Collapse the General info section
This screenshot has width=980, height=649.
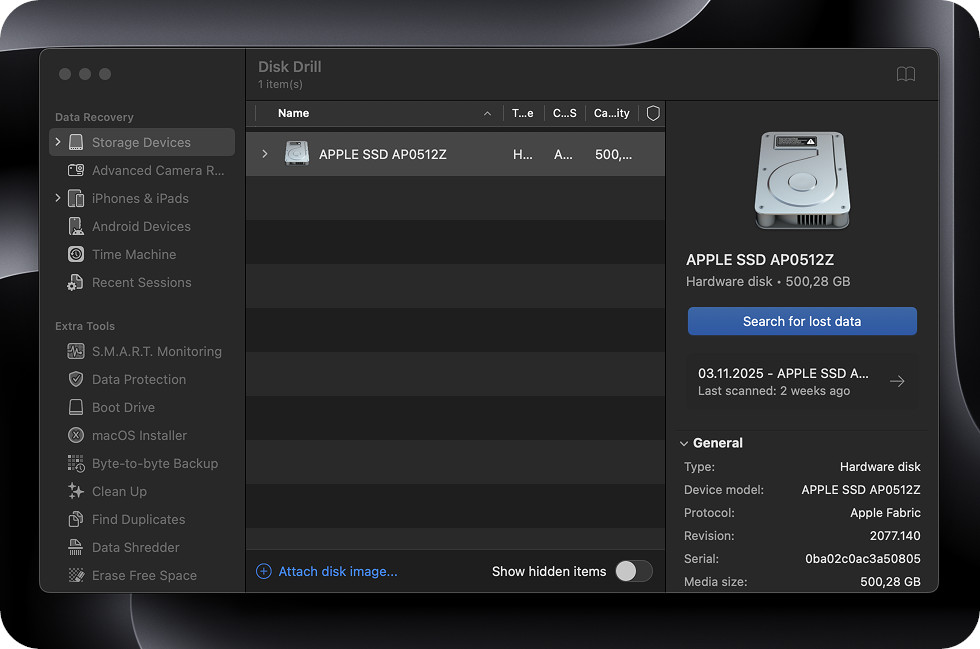(684, 443)
